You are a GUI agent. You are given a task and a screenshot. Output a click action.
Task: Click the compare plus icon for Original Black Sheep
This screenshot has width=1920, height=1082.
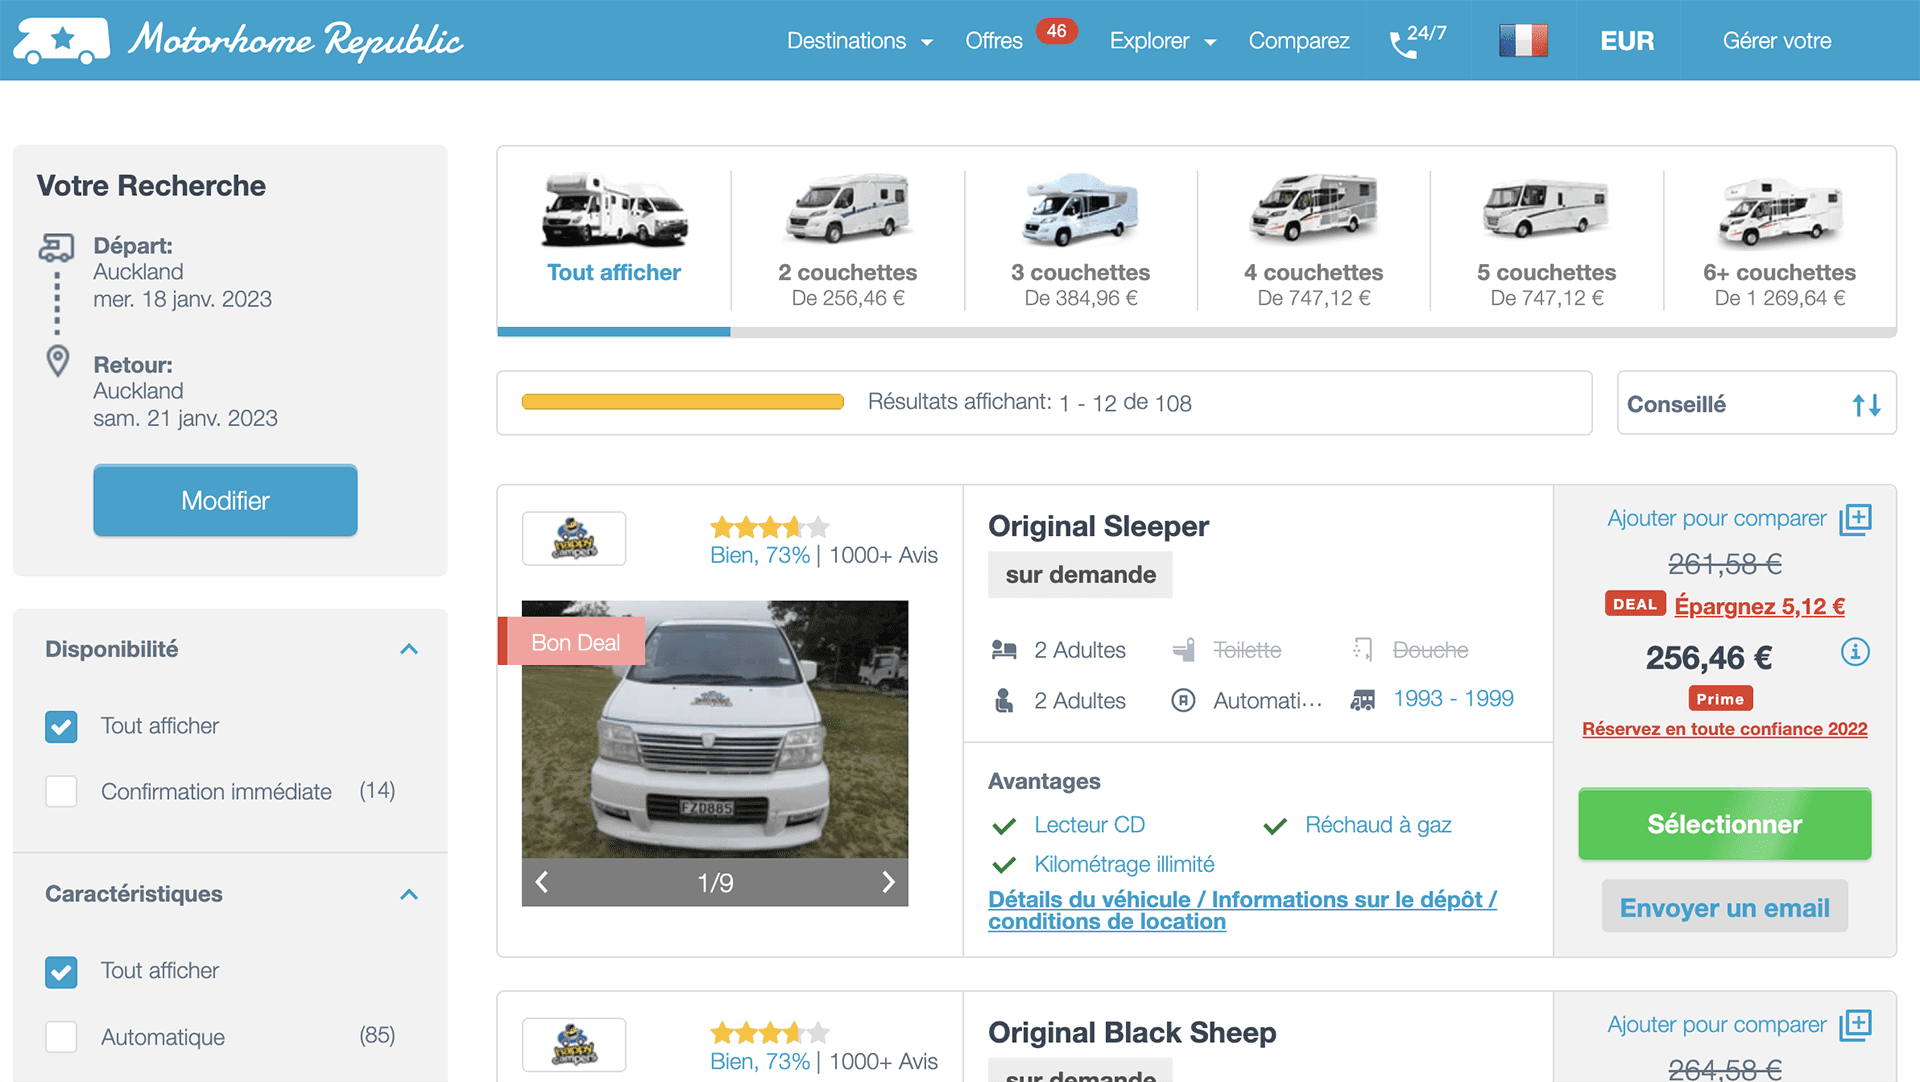(1856, 1025)
